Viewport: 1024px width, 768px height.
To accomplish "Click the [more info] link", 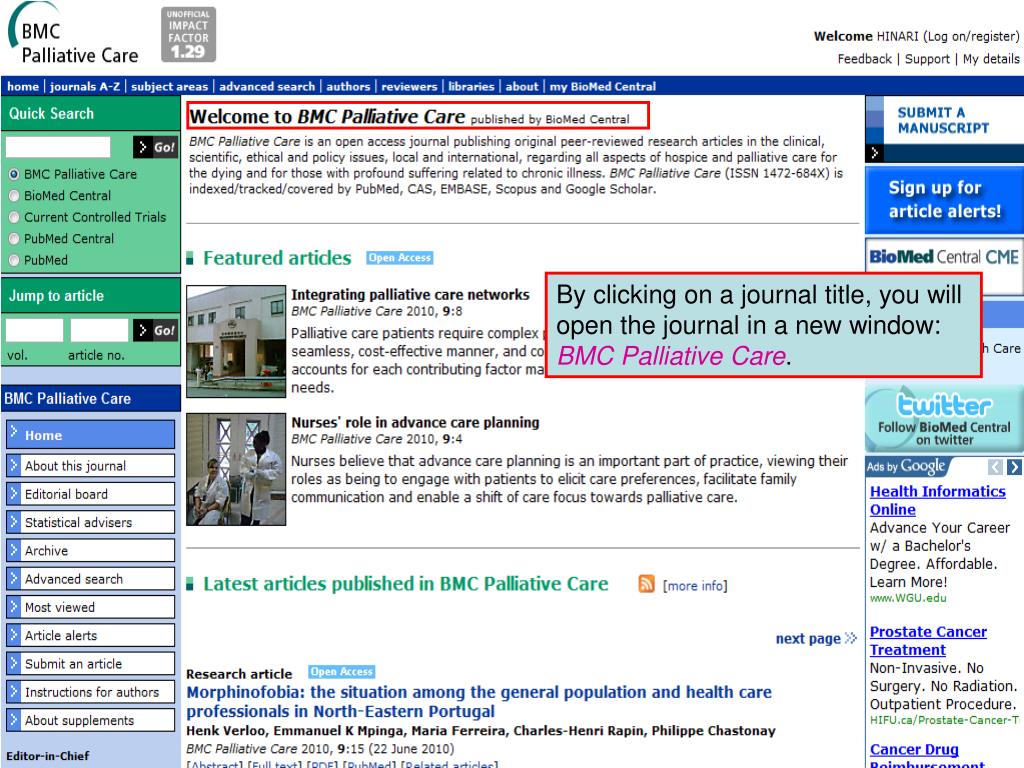I will tap(695, 586).
